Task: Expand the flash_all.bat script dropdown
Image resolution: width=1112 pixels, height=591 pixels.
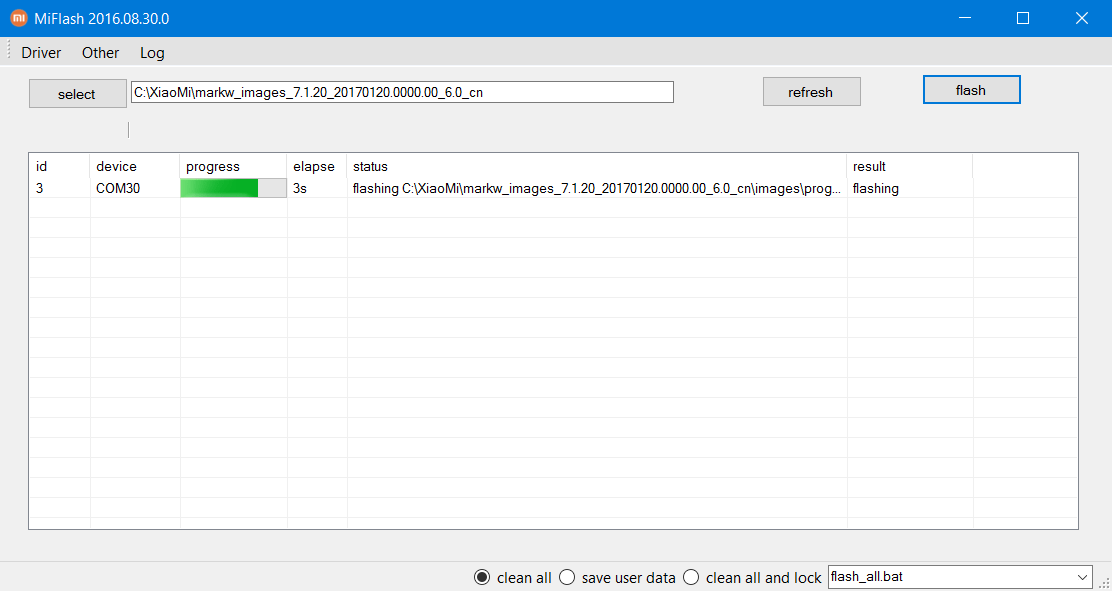Action: 1082,577
